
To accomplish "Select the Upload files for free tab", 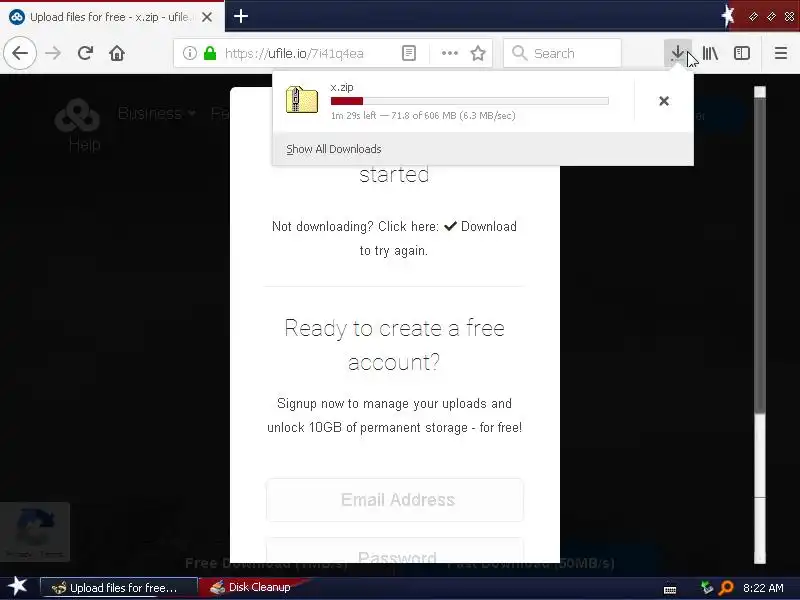I will coord(112,17).
